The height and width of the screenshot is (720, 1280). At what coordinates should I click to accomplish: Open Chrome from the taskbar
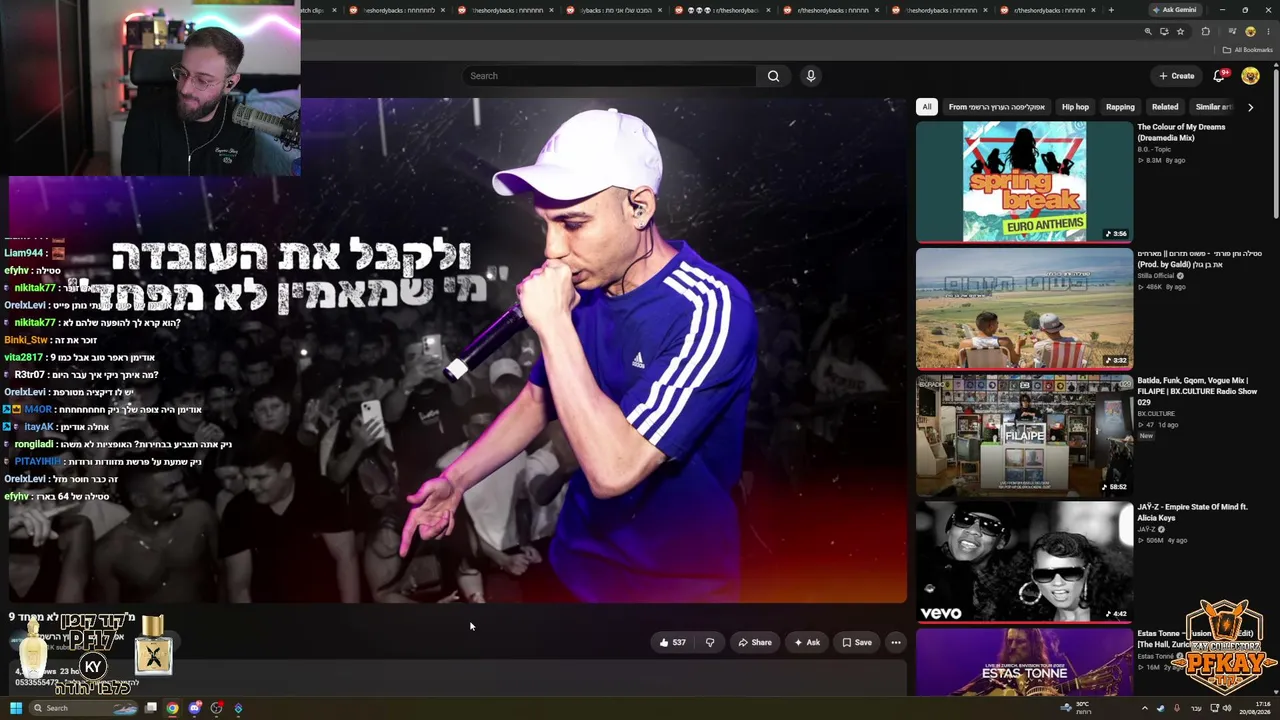173,708
